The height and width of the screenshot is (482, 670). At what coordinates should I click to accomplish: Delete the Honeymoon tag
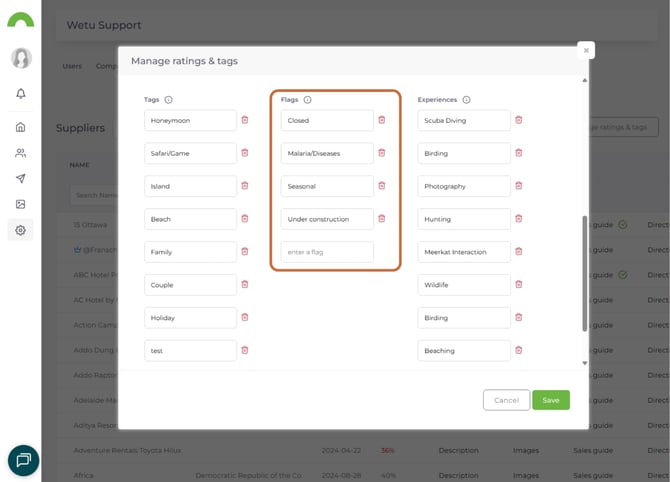(245, 120)
